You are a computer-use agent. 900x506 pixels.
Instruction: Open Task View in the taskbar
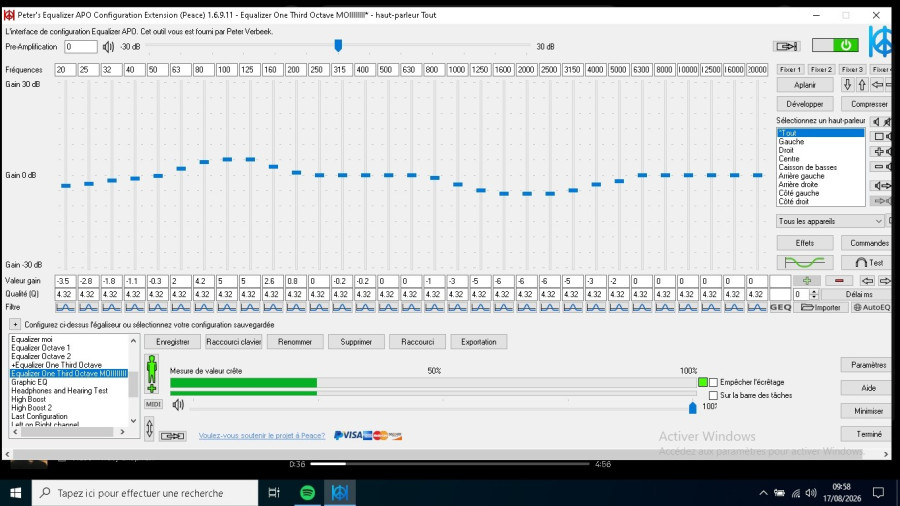274,492
